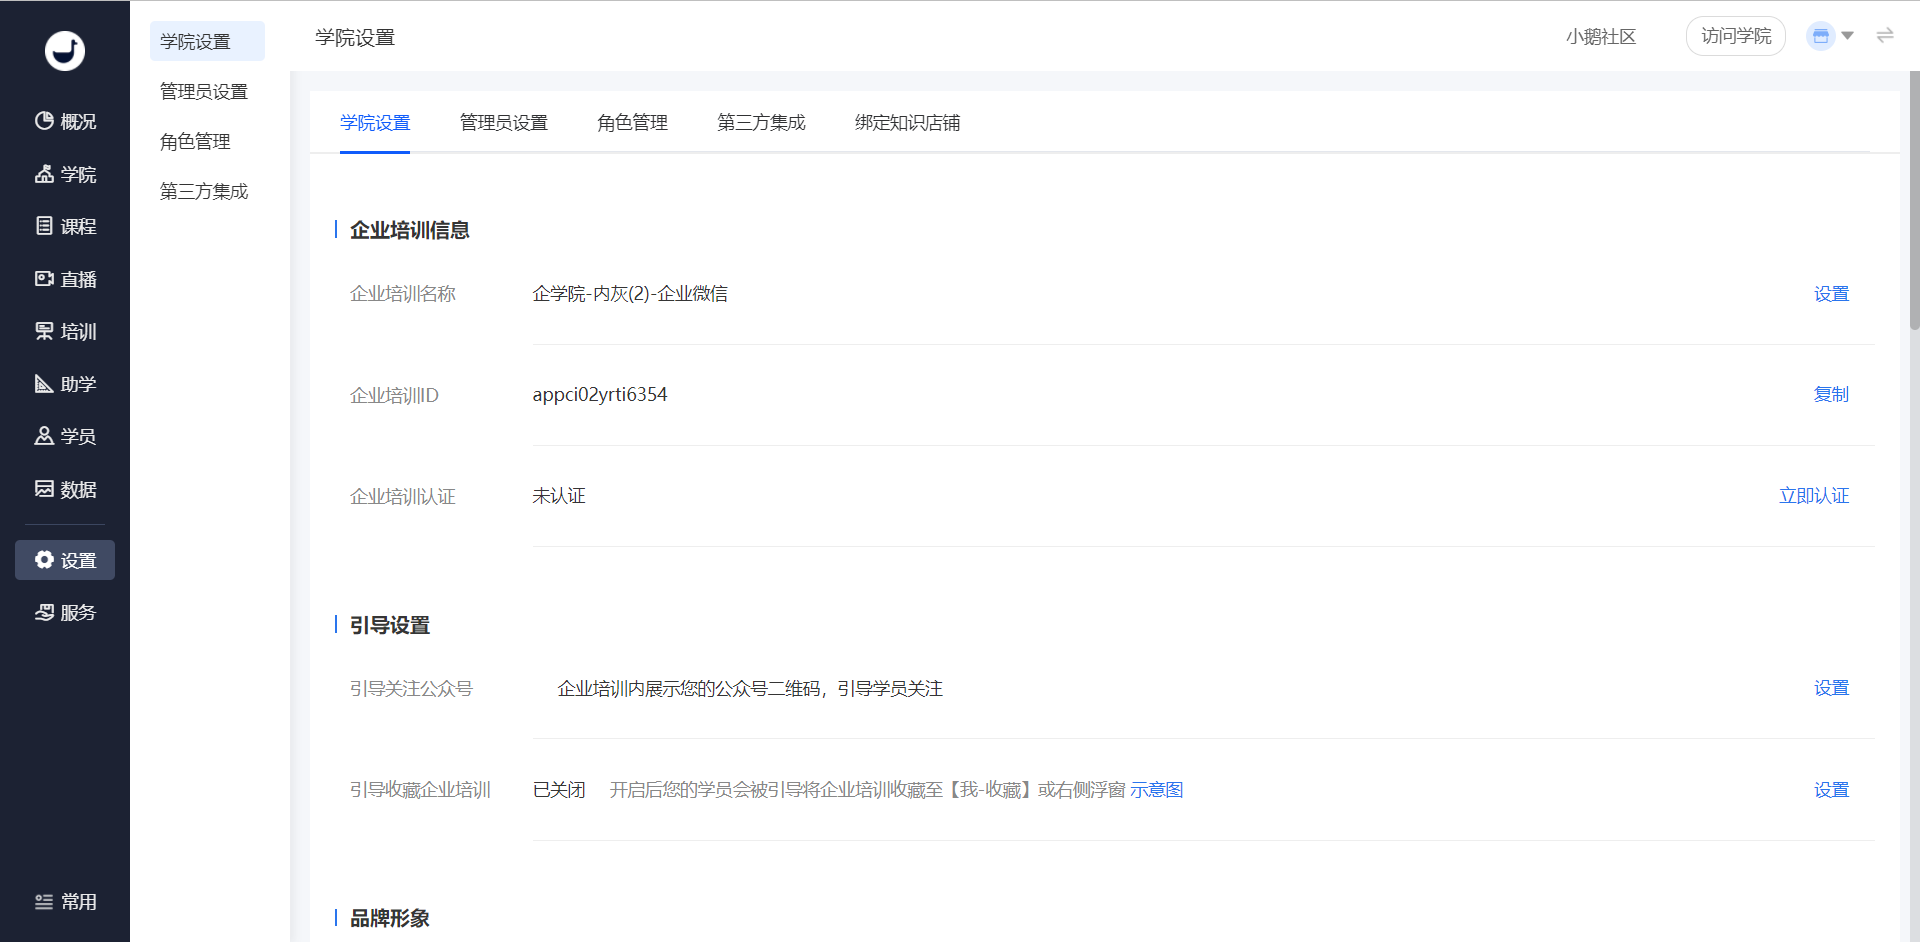Click the app logo at top left
This screenshot has width=1920, height=942.
(x=65, y=50)
